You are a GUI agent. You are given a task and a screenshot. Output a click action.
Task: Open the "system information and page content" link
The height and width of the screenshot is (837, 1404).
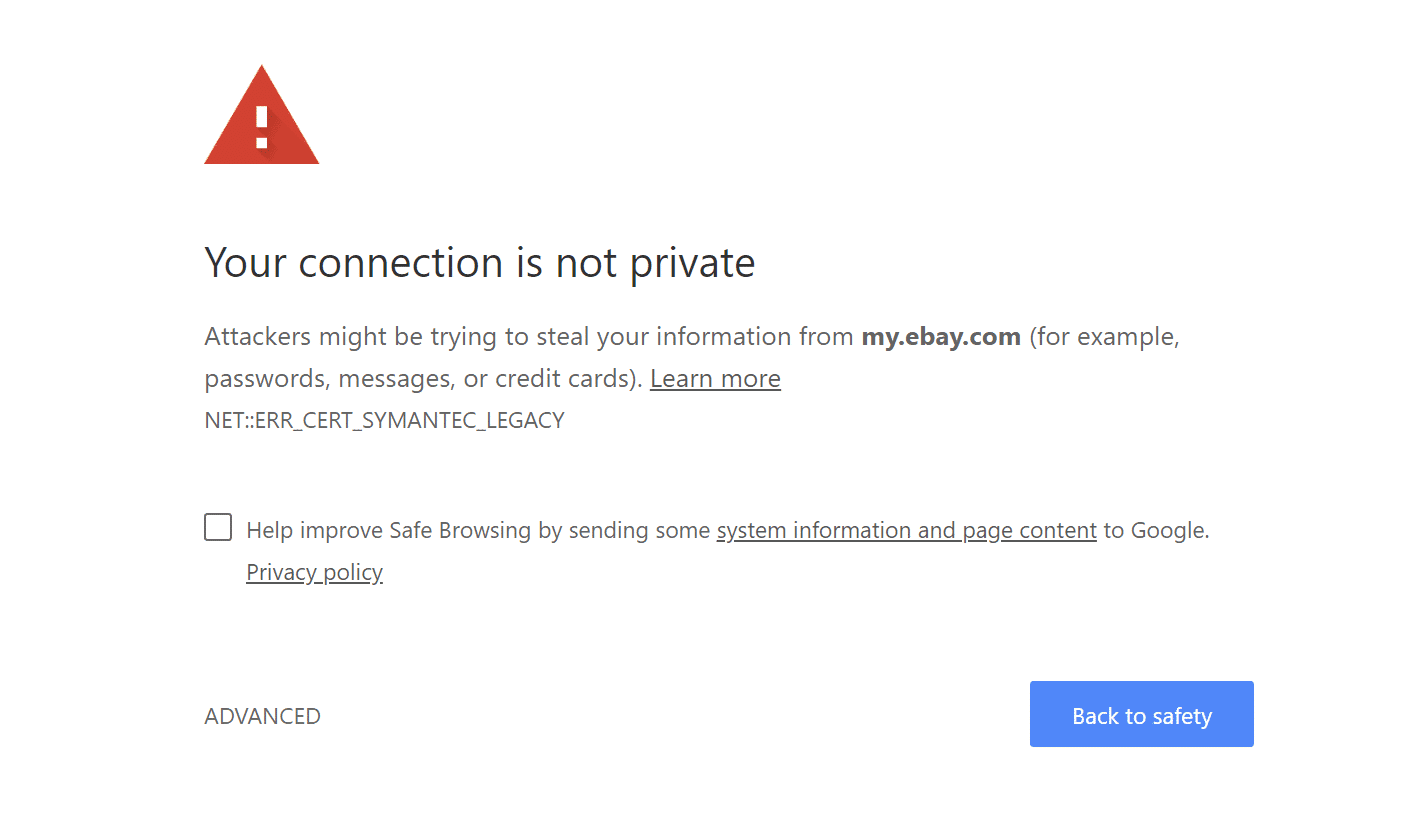pos(906,530)
